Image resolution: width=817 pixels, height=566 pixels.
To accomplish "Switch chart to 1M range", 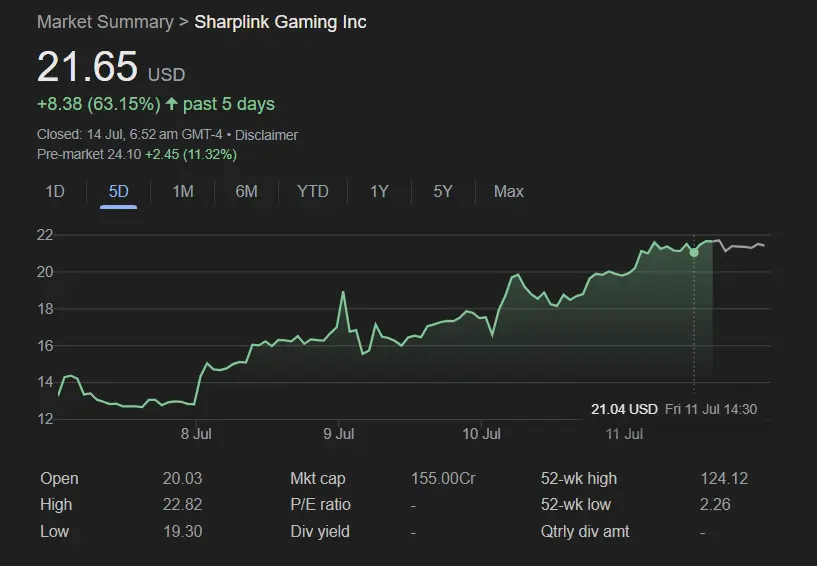I will tap(183, 192).
